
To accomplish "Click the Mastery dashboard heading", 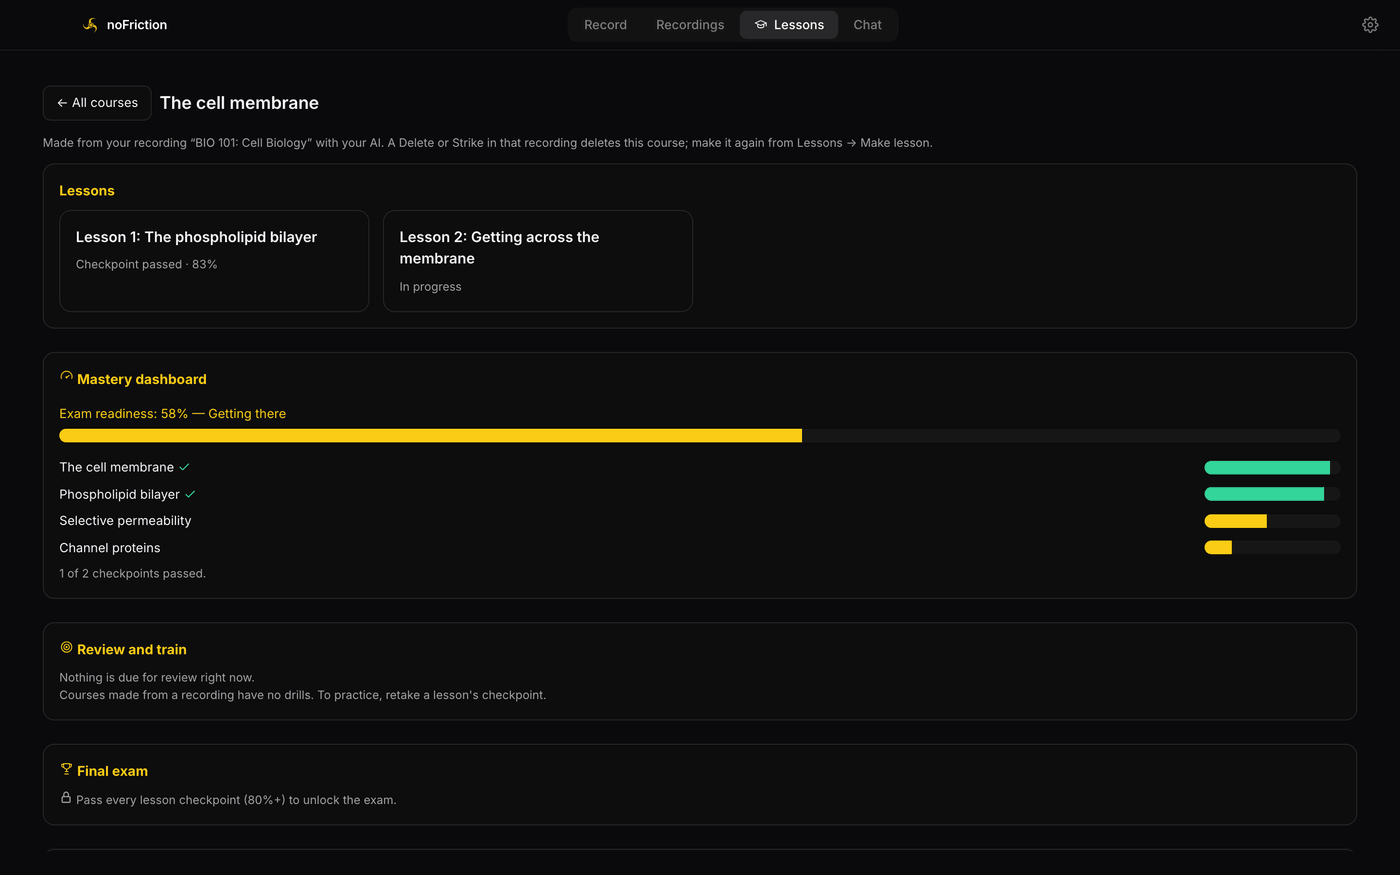I will [x=142, y=379].
